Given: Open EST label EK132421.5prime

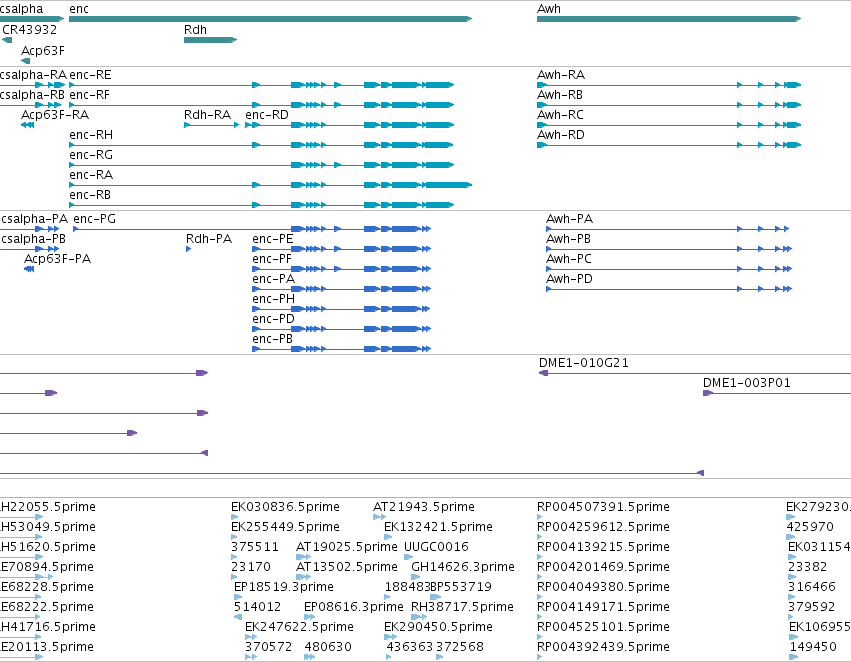Looking at the screenshot, I should click(x=439, y=527).
